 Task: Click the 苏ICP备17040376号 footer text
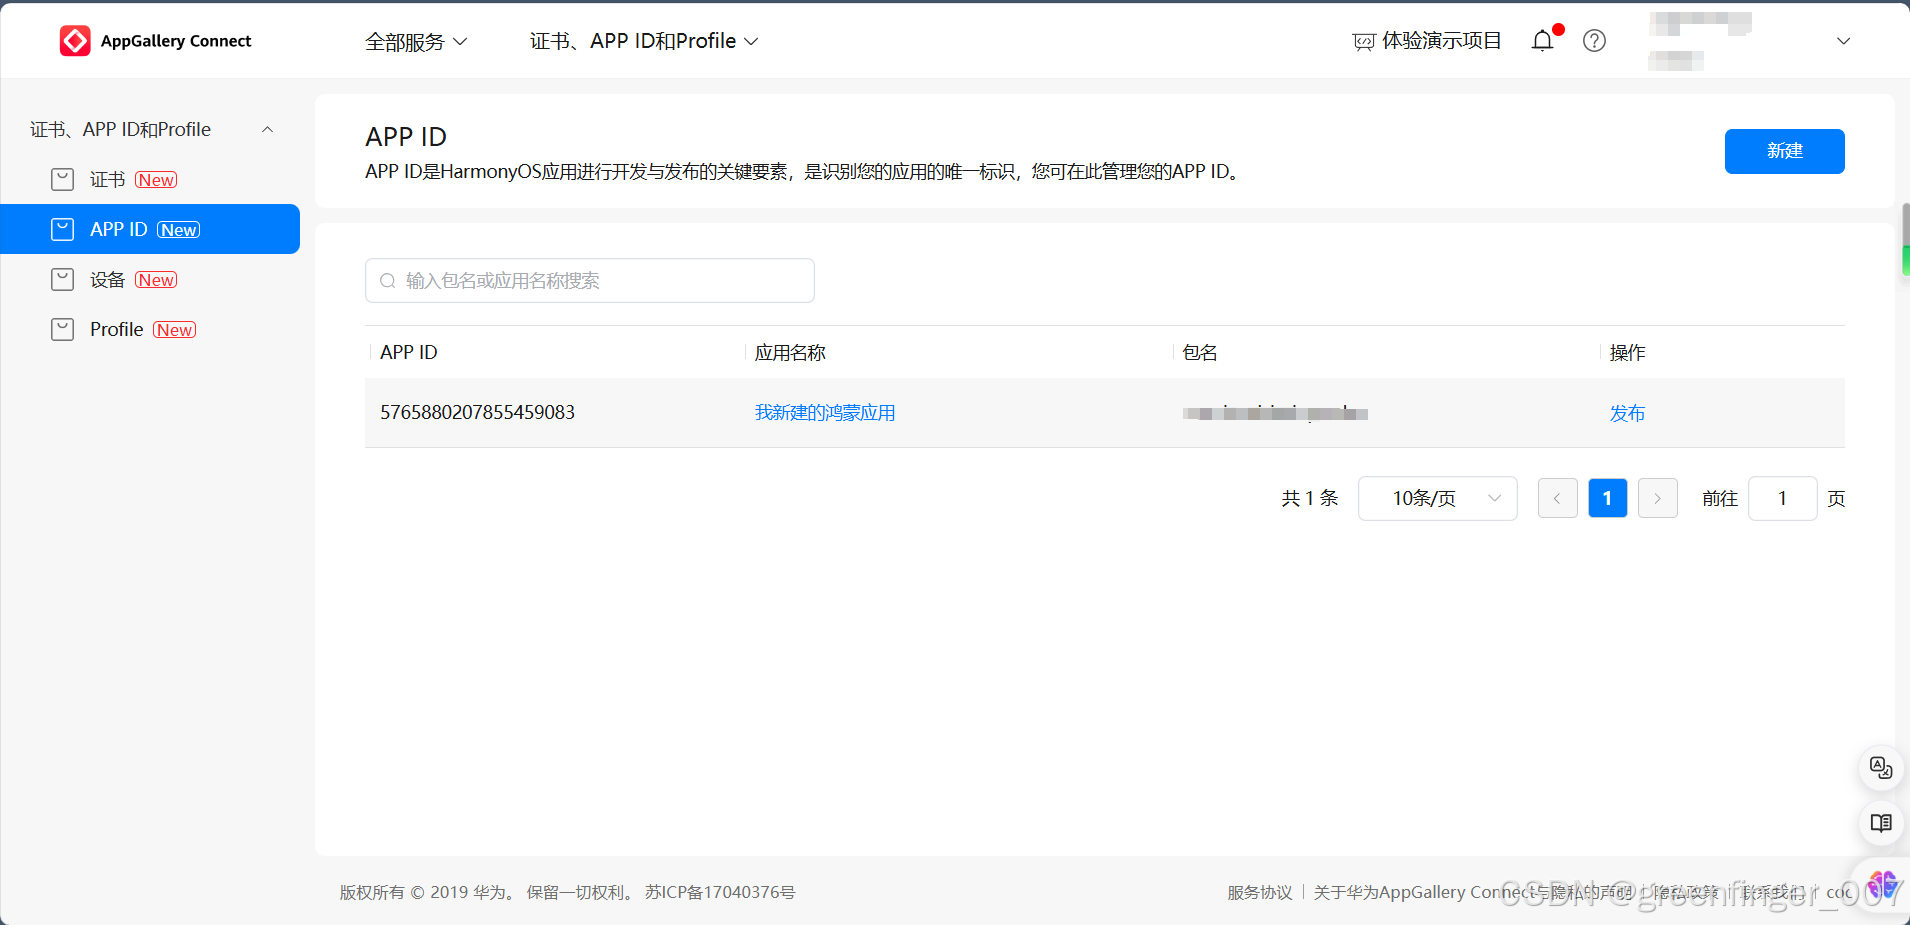(x=720, y=892)
